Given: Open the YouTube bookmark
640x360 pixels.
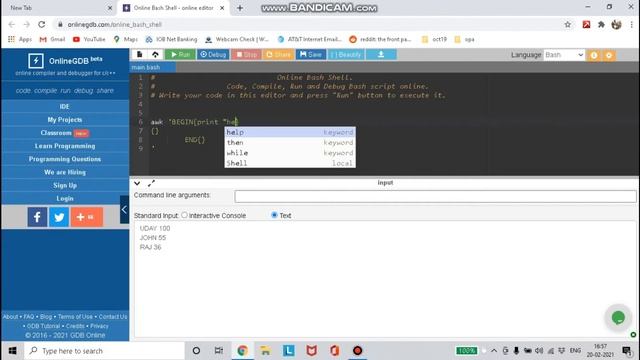Looking at the screenshot, I should [x=89, y=39].
